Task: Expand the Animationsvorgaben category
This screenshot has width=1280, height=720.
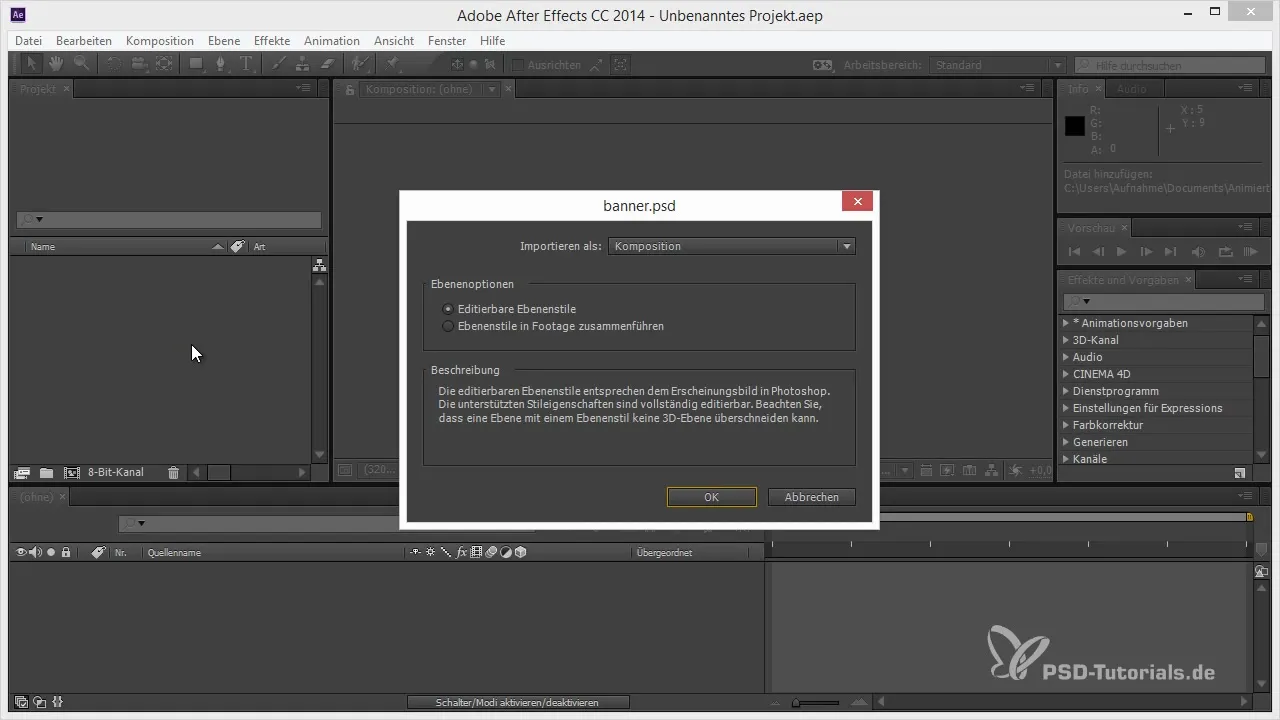Action: click(x=1065, y=323)
